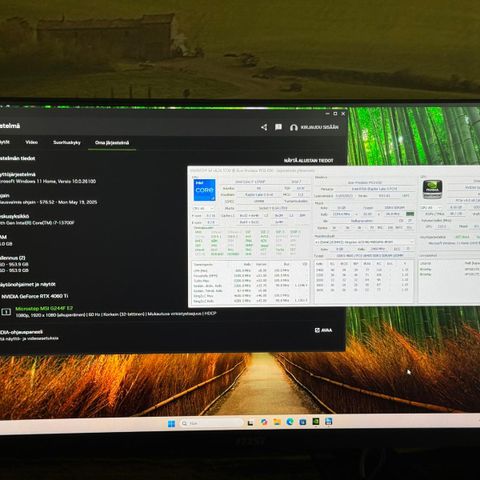Switch to the Video tab
The height and width of the screenshot is (480, 480).
click(x=32, y=142)
